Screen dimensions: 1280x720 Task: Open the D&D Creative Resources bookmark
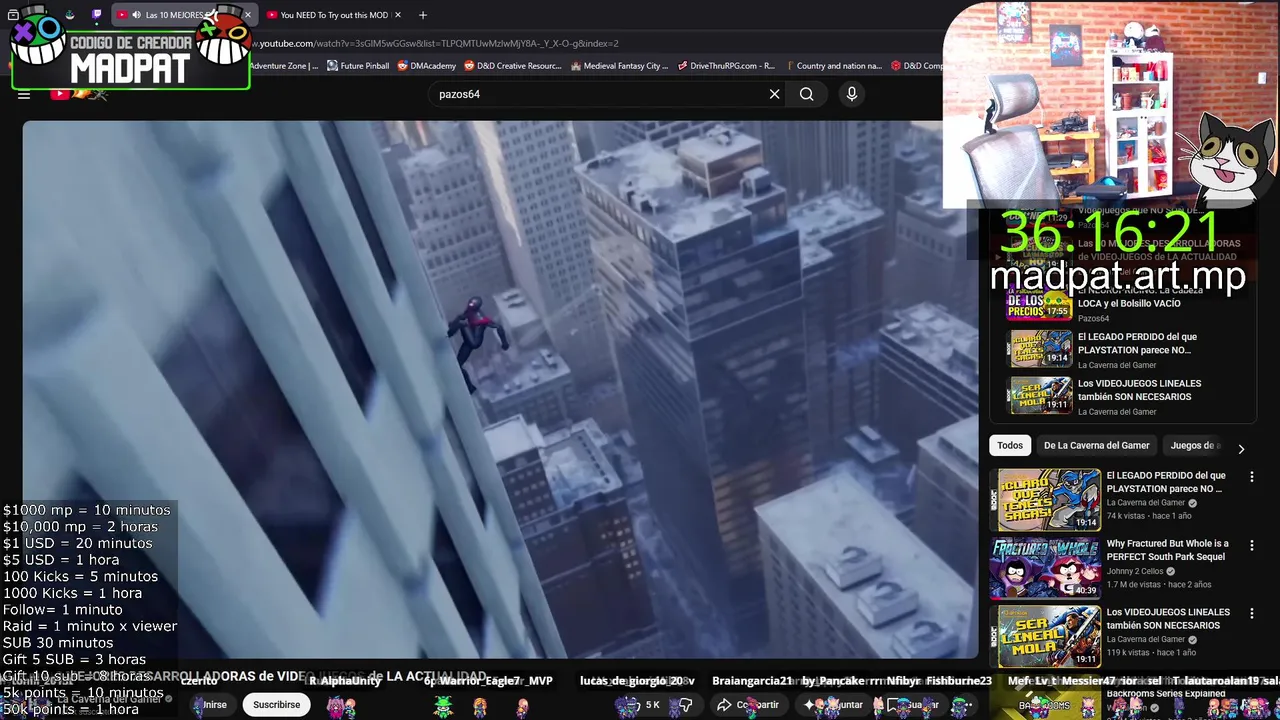pos(512,66)
